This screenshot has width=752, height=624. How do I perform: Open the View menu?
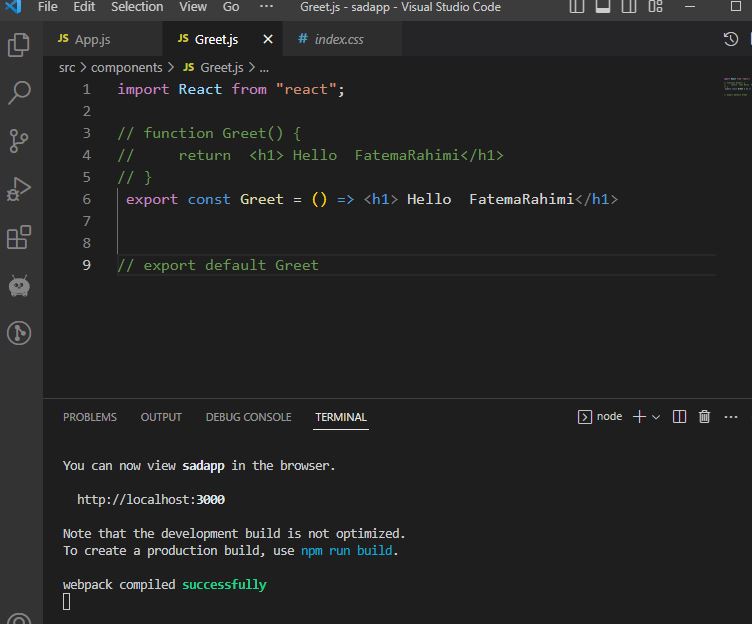tap(193, 7)
